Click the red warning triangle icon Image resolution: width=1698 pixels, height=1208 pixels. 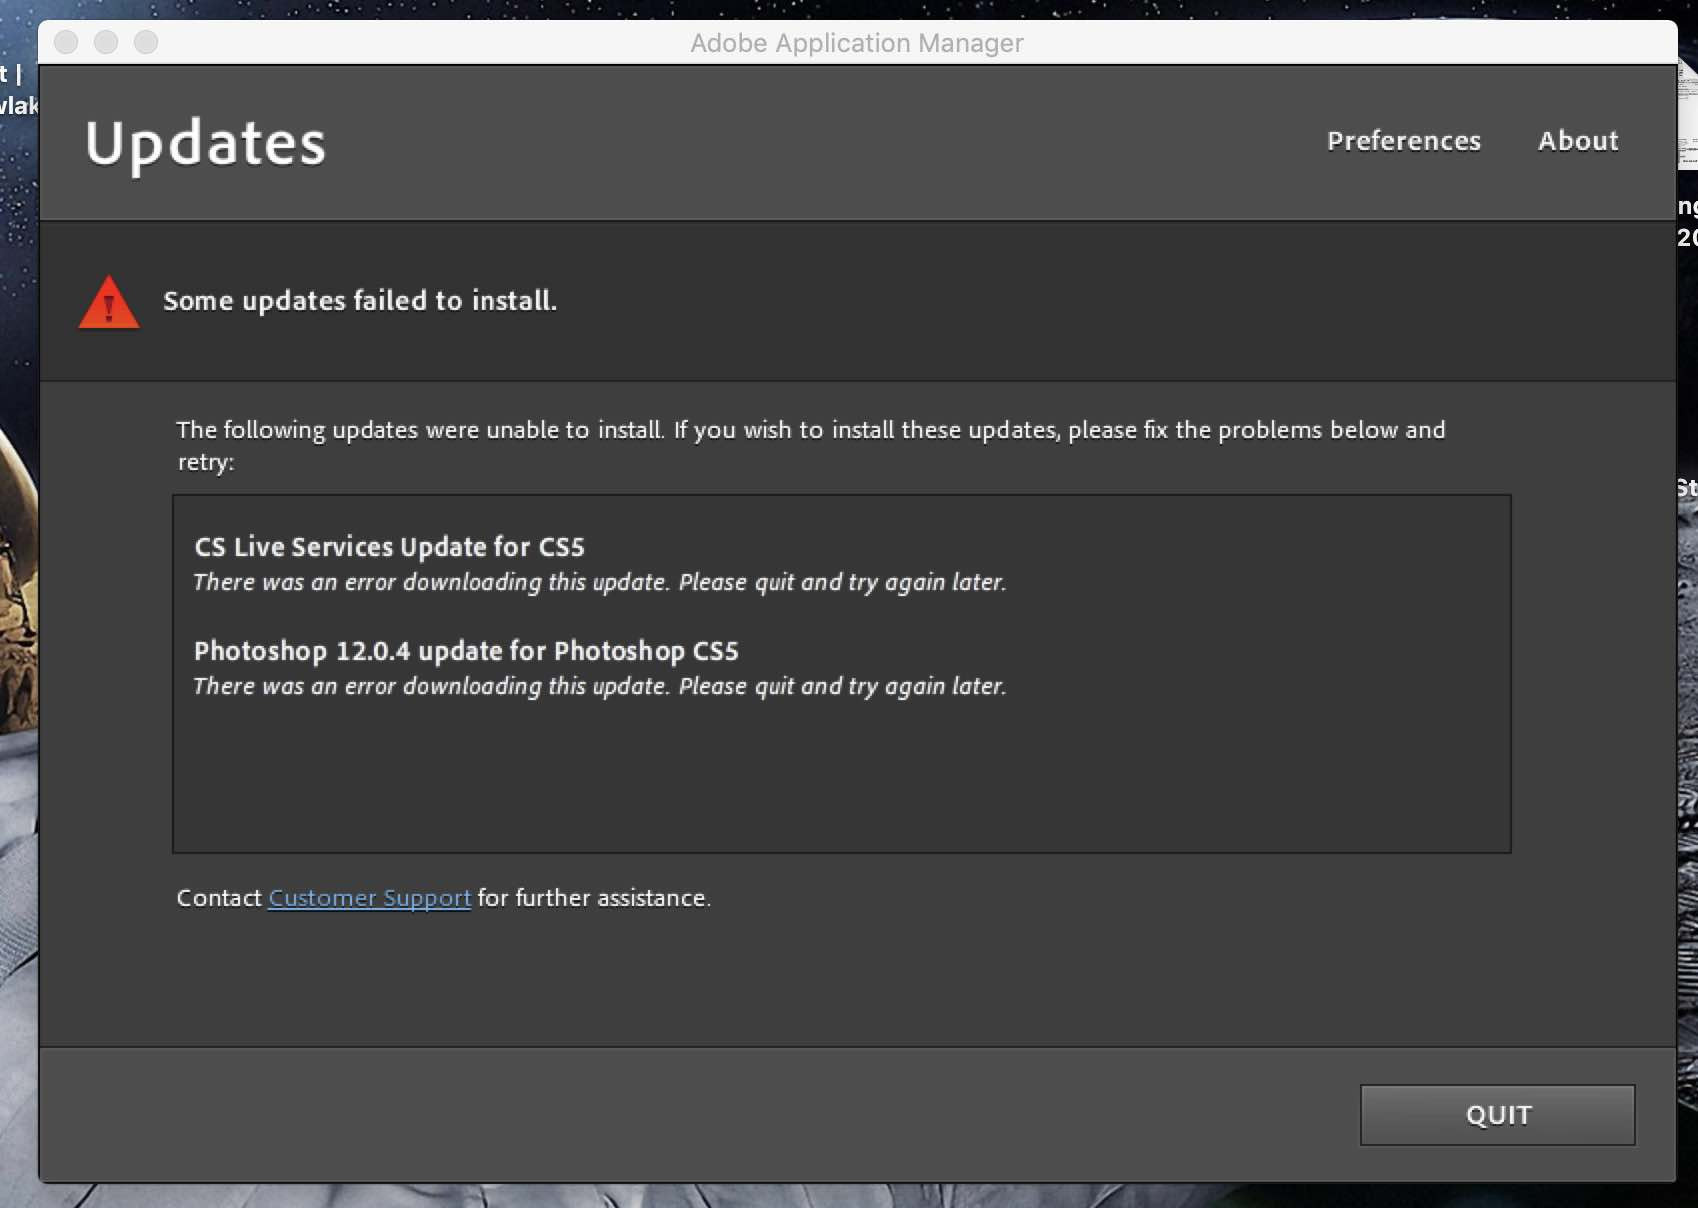coord(109,302)
